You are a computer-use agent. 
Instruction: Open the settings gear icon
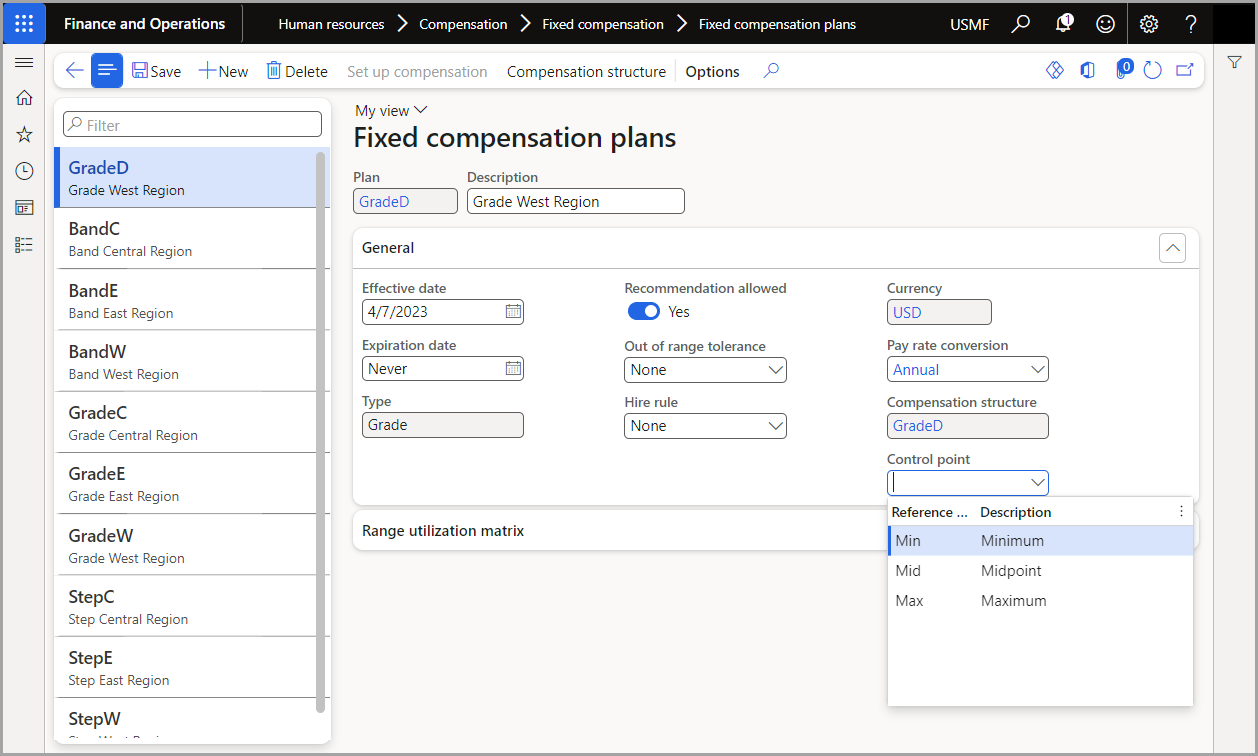pos(1149,24)
